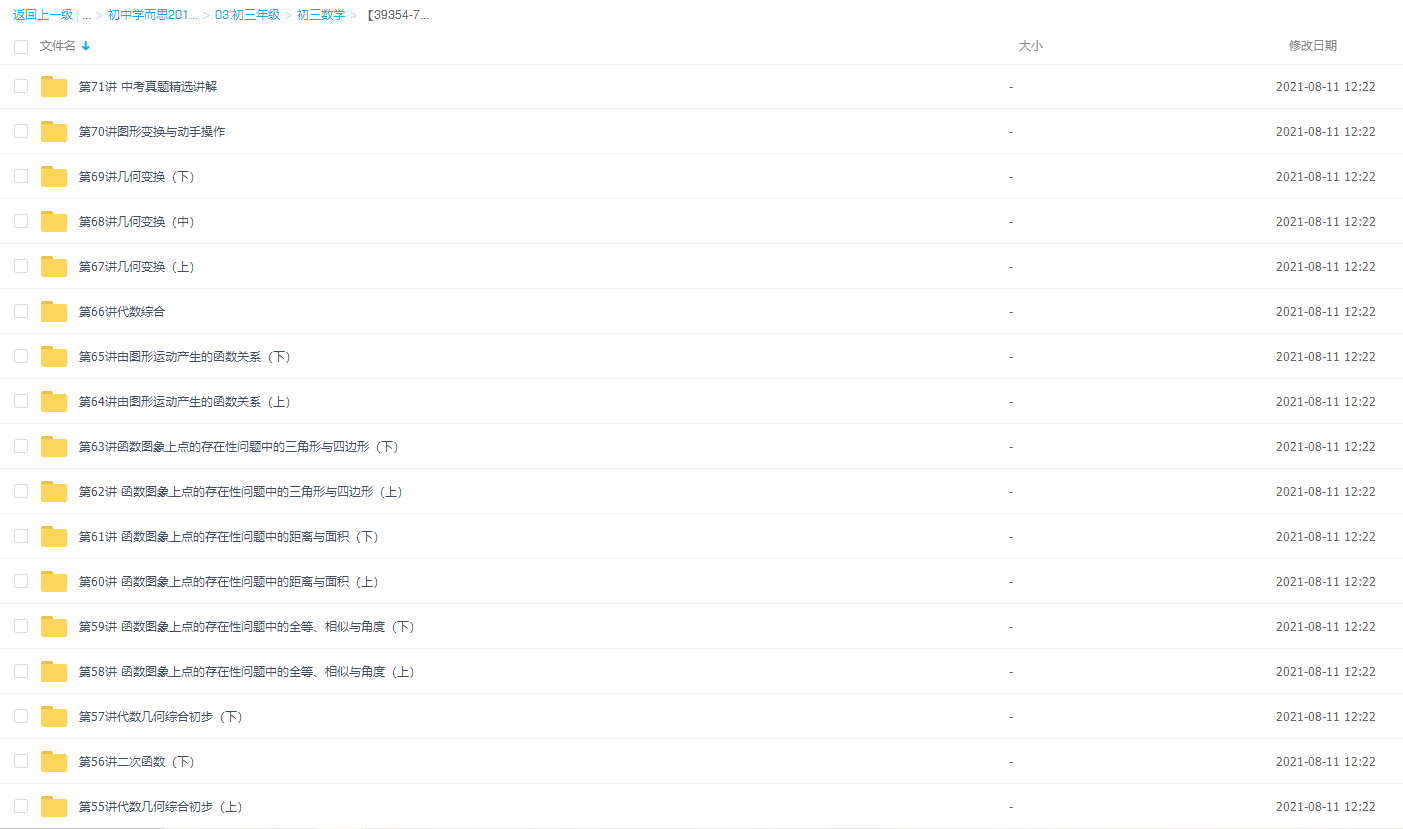Viewport: 1403px width, 829px height.
Task: Click folder icon for 第56讲二次函数（下）
Action: [54, 762]
